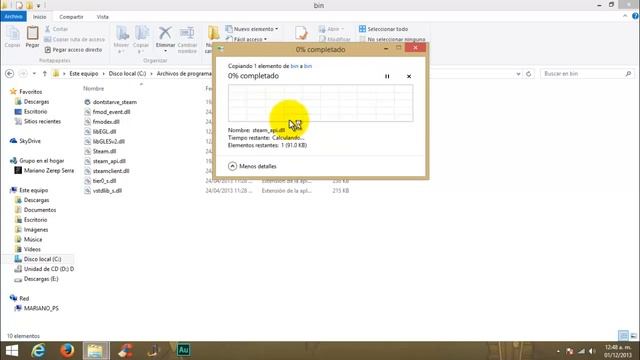Click the copy progress graph
640x360 pixels.
click(320, 103)
